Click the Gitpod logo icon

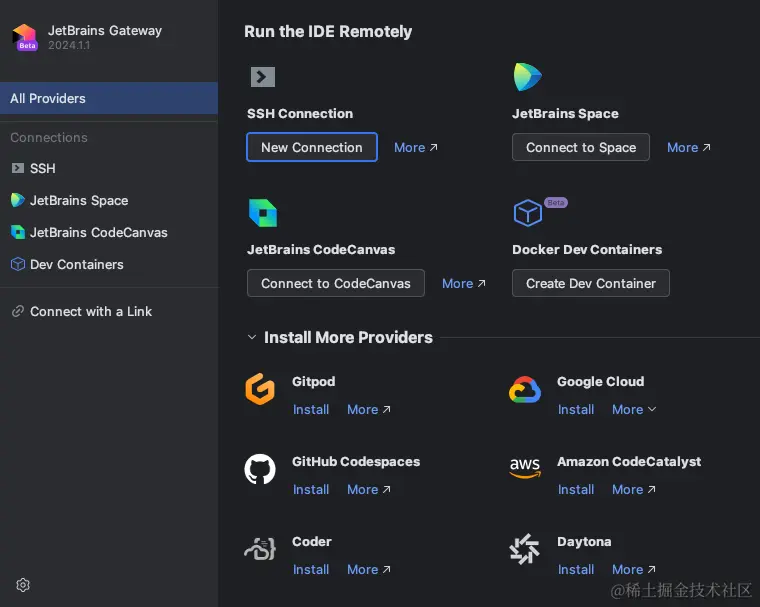coord(260,389)
